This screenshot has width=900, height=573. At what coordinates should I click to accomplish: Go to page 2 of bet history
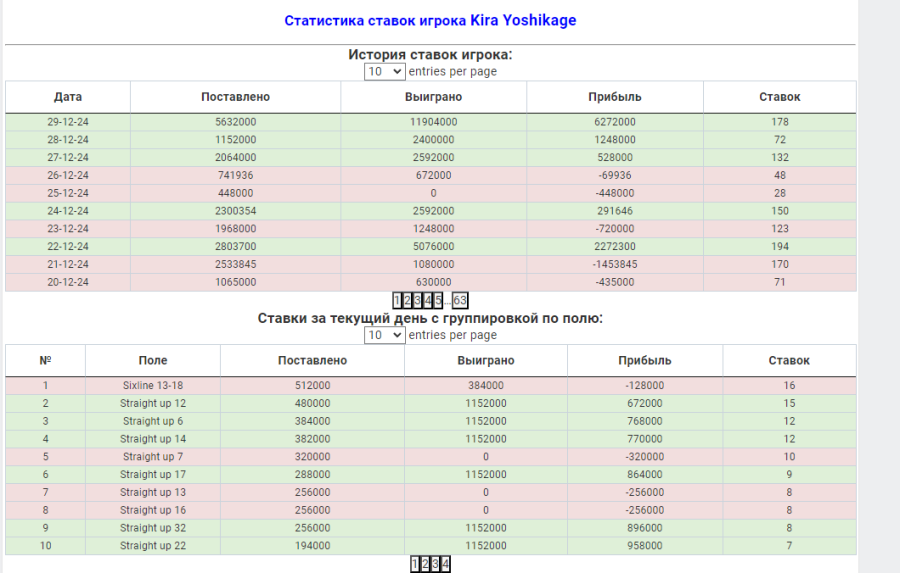407,300
